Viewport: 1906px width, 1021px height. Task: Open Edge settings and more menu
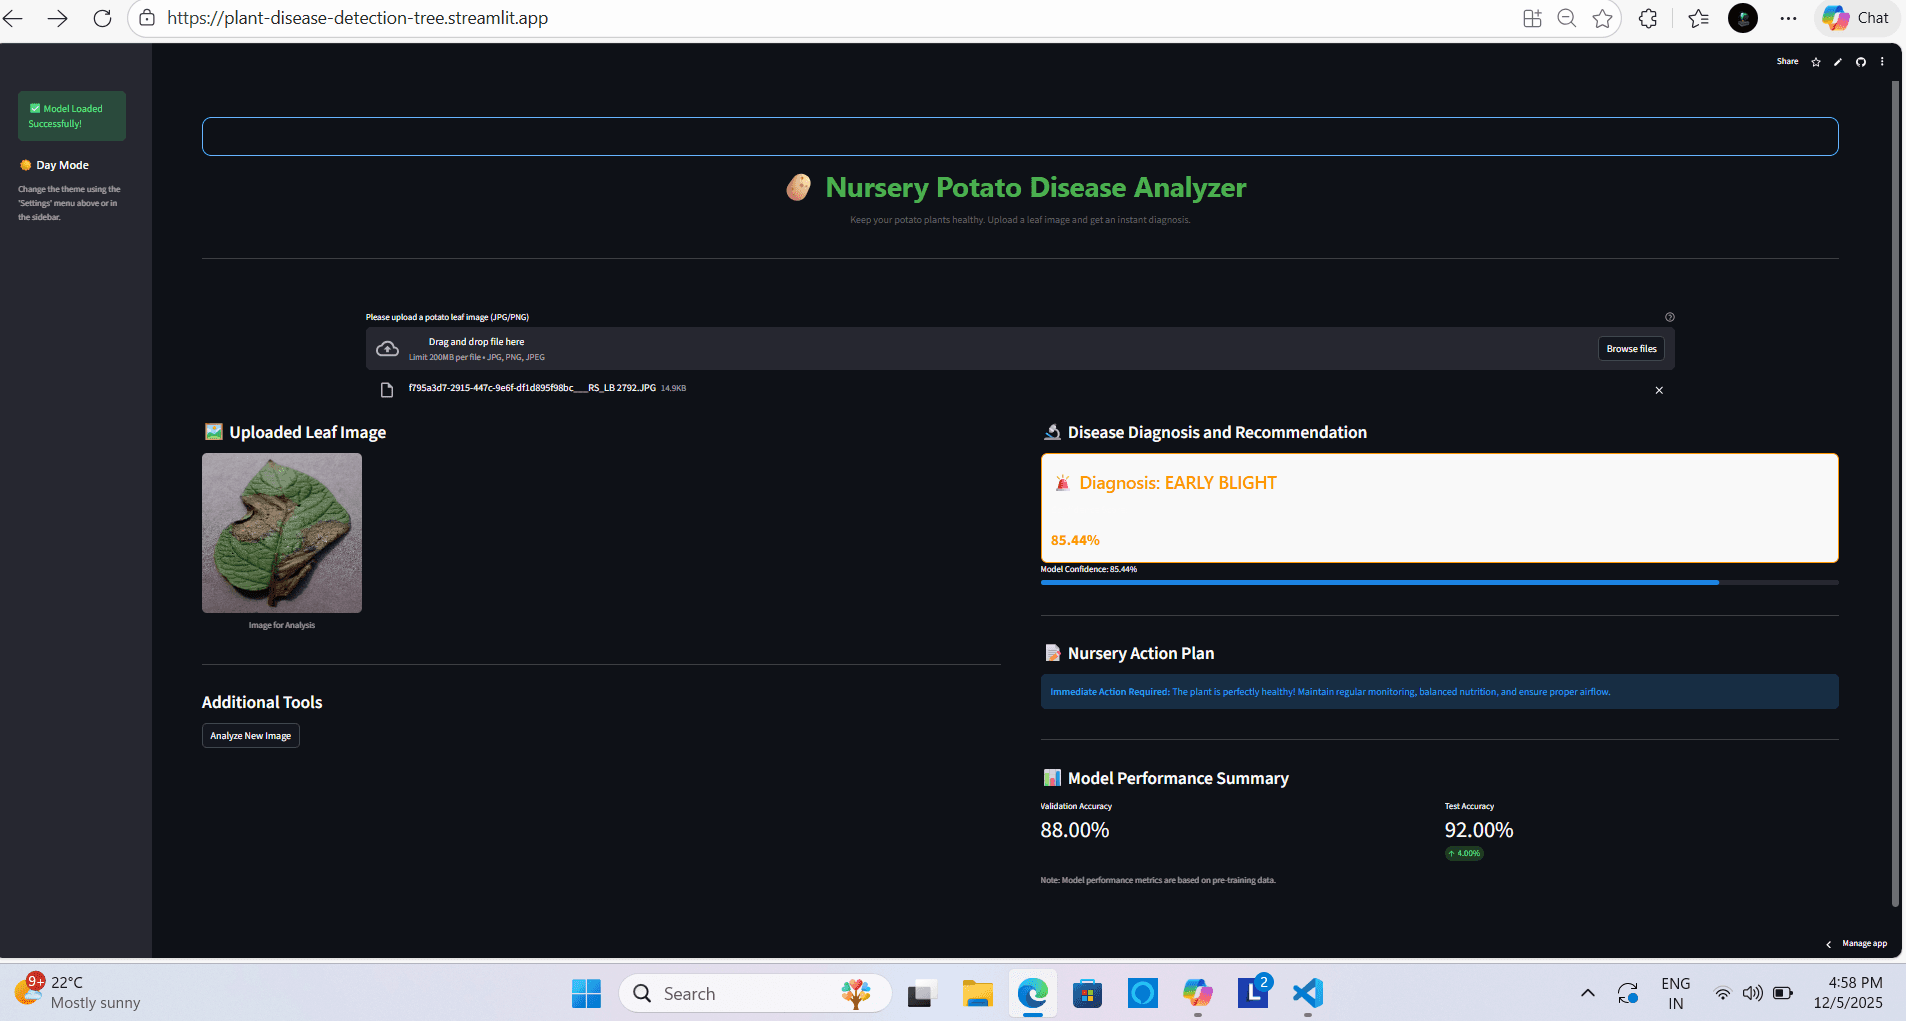coord(1788,18)
